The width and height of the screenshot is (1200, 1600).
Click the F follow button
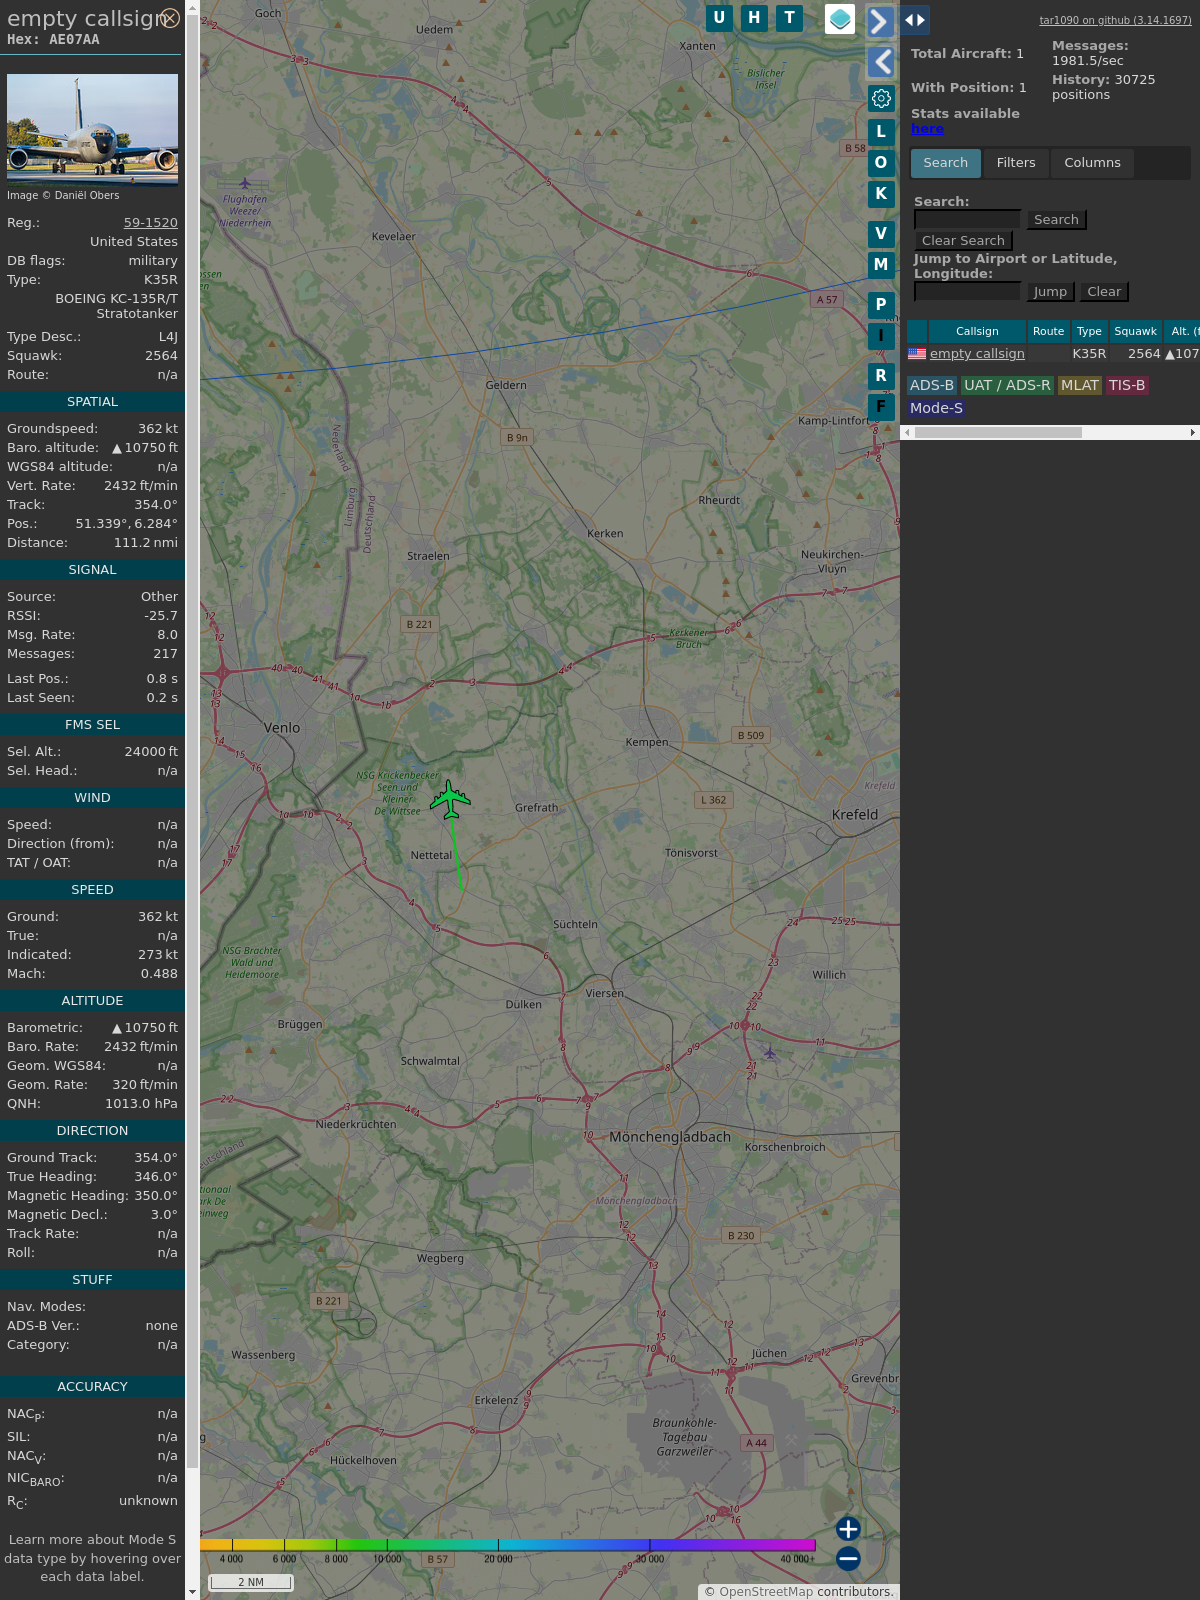click(x=881, y=407)
